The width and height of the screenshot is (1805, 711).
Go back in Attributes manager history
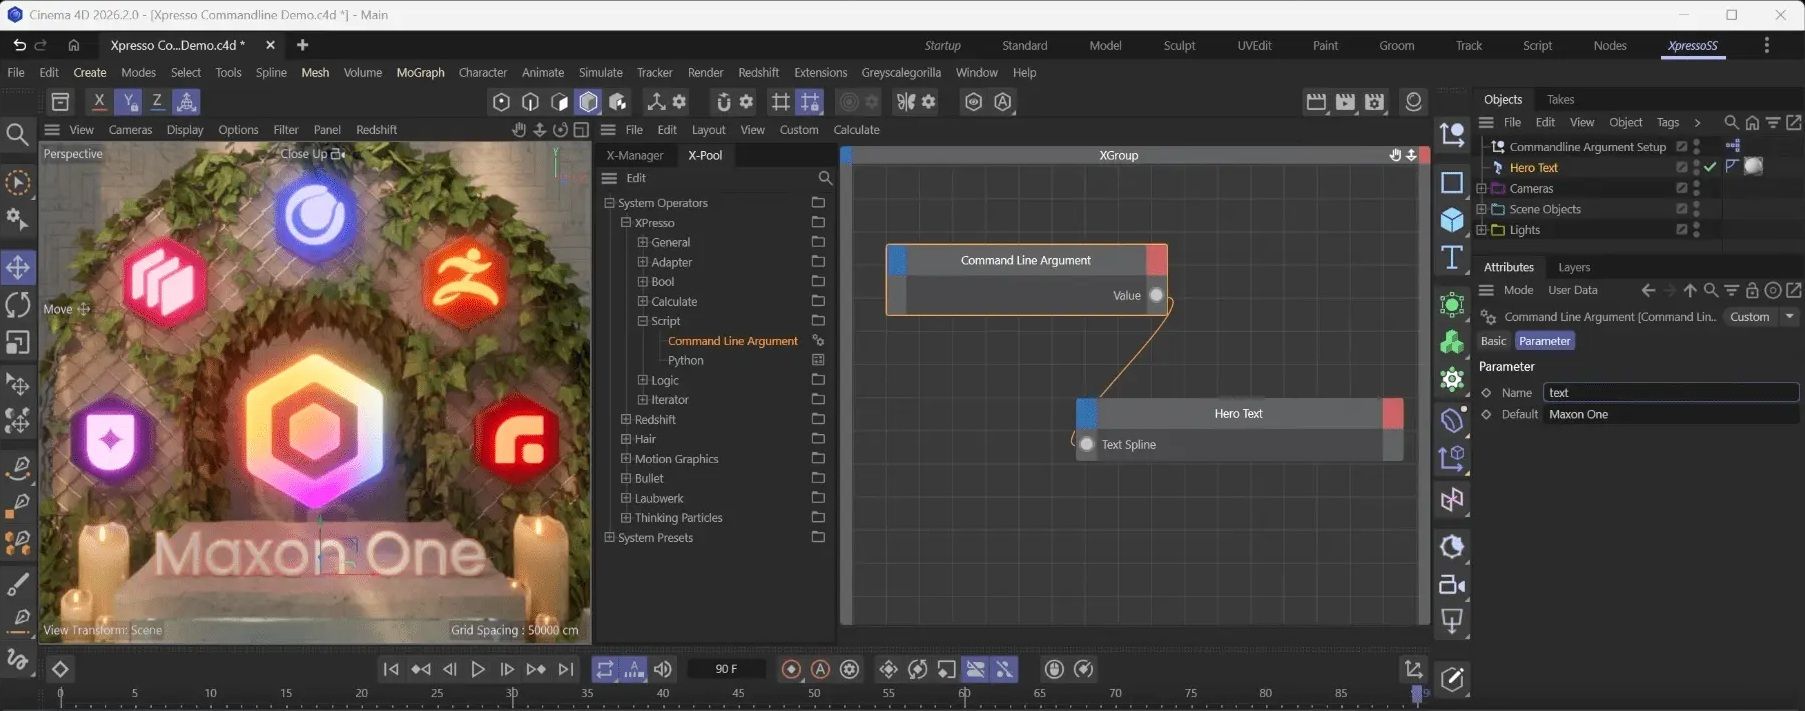pyautogui.click(x=1648, y=290)
